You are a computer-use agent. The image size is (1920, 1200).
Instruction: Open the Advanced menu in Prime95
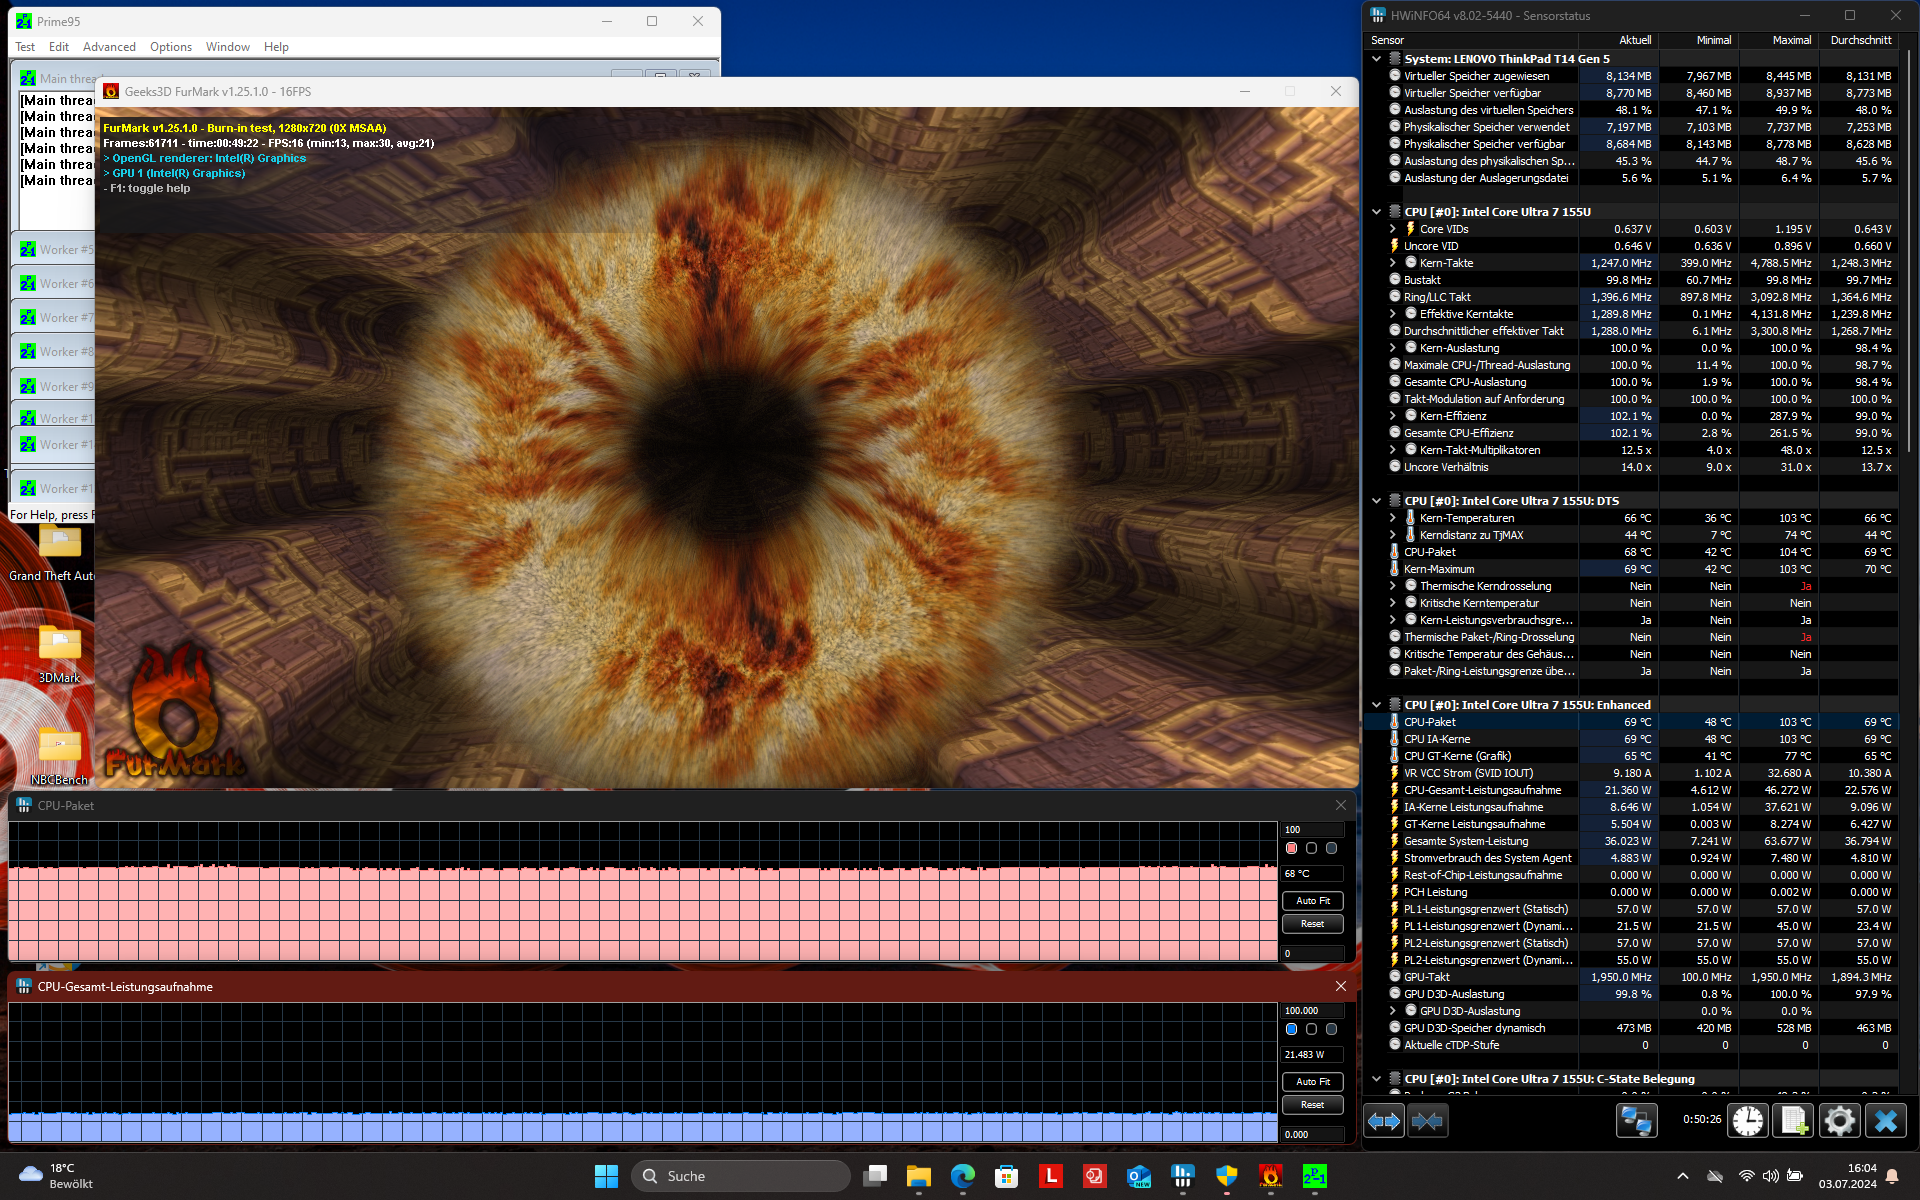pyautogui.click(x=109, y=47)
